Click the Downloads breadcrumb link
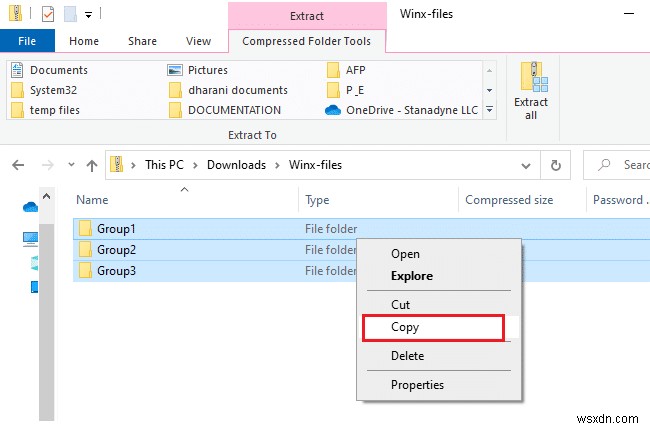 click(x=236, y=165)
